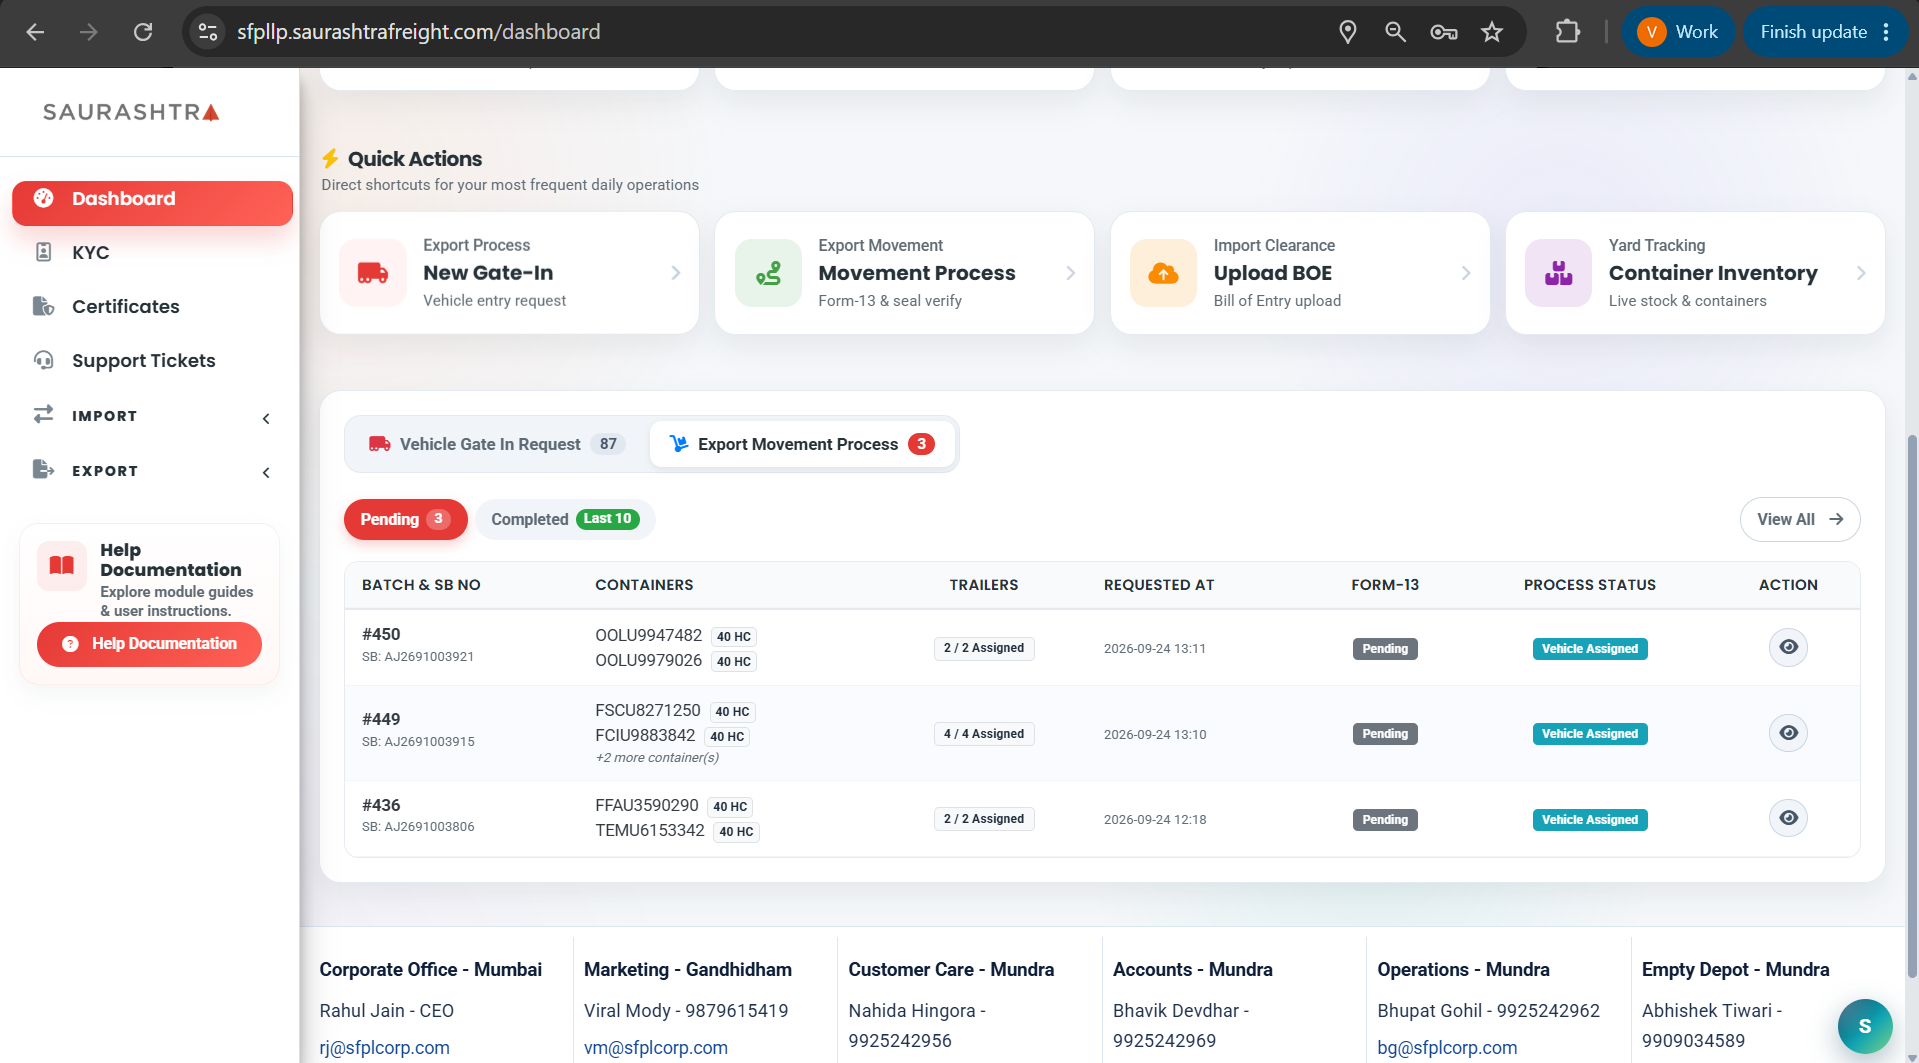Open New Gate-In card chevron
1919x1063 pixels.
(x=676, y=273)
